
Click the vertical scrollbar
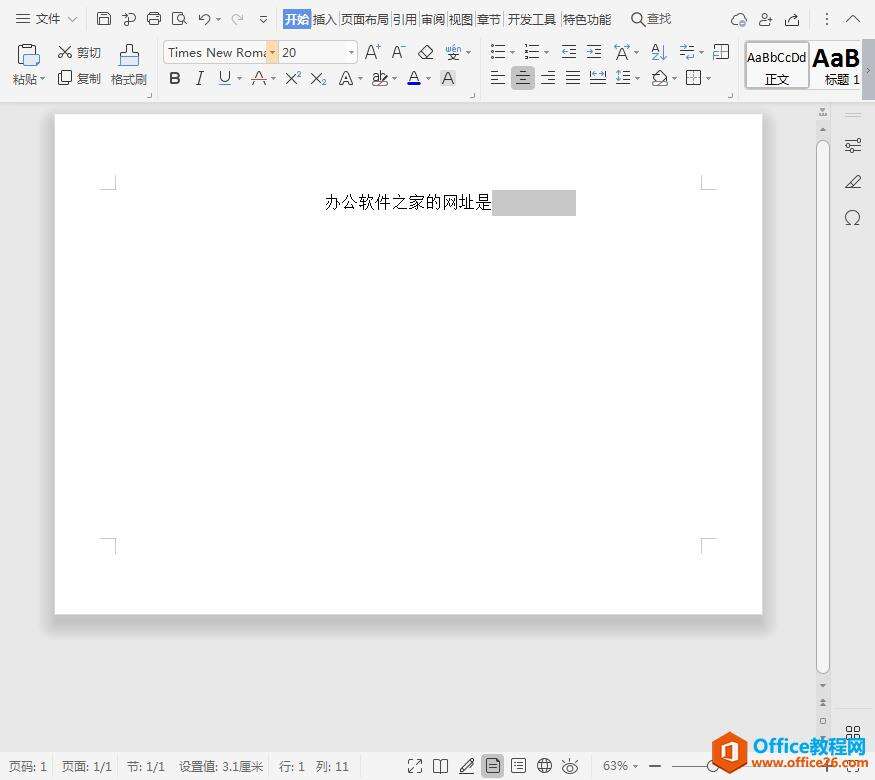823,406
